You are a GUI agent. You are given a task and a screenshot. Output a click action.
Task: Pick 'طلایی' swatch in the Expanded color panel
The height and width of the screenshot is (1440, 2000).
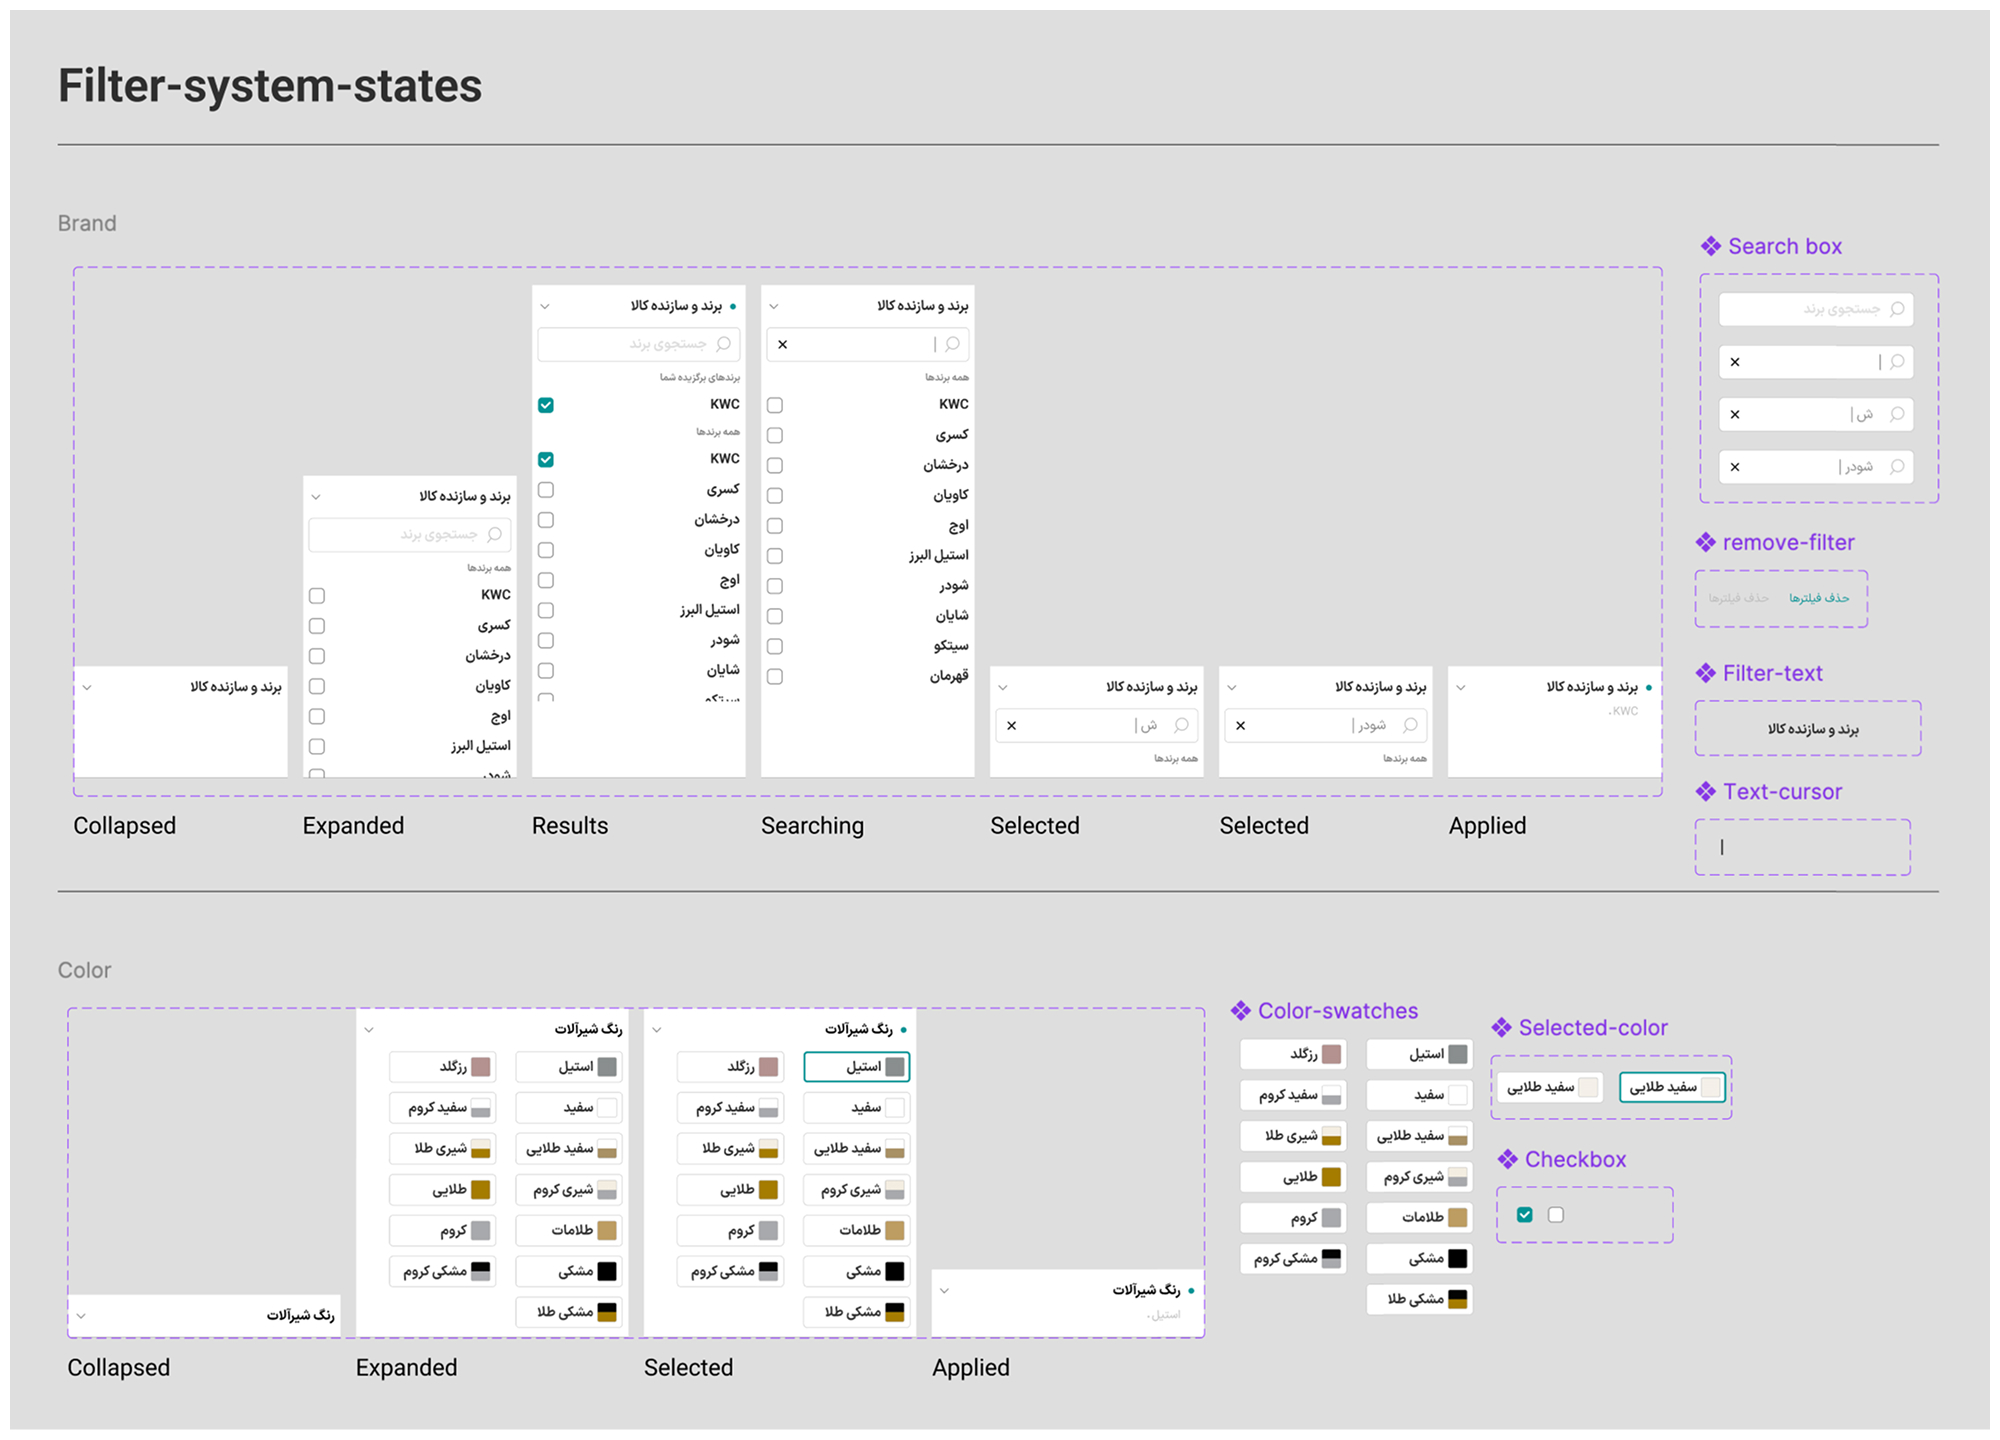point(442,1190)
